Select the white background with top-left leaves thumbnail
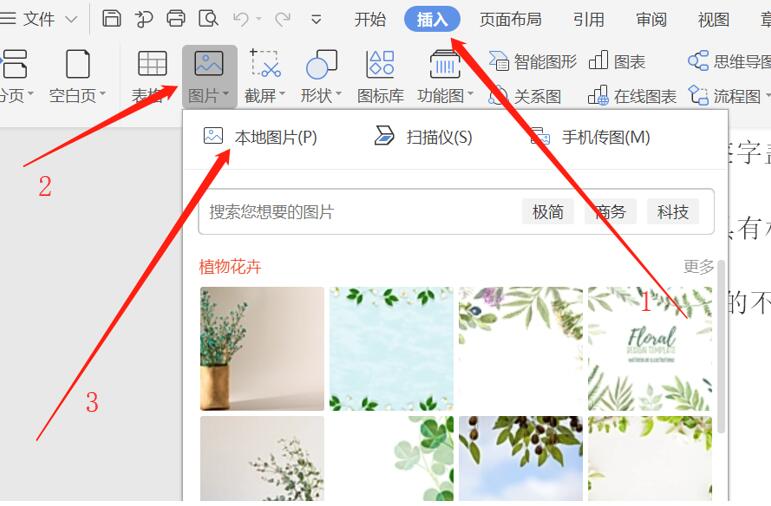The height and width of the screenshot is (506, 771). [x=520, y=349]
